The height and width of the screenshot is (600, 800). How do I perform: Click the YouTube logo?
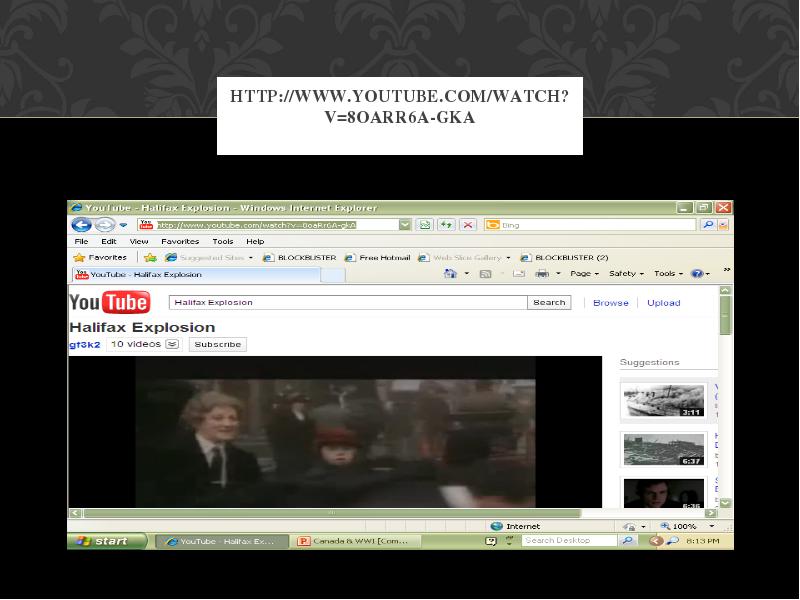tap(110, 302)
